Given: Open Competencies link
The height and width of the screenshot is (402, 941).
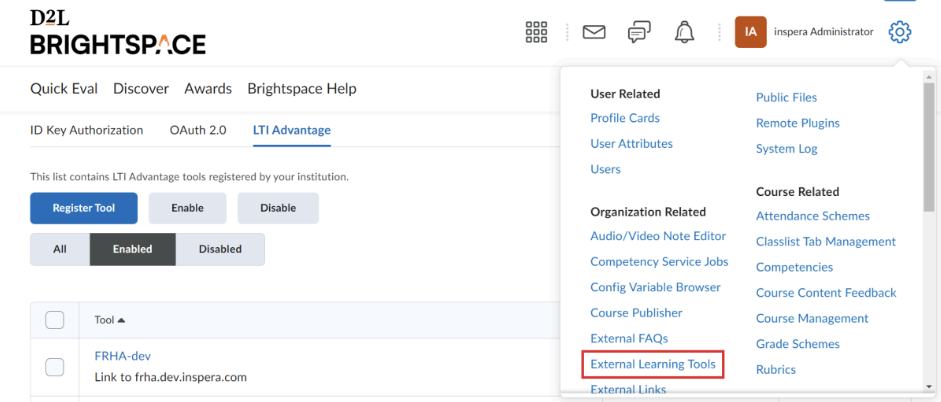Looking at the screenshot, I should (x=795, y=268).
